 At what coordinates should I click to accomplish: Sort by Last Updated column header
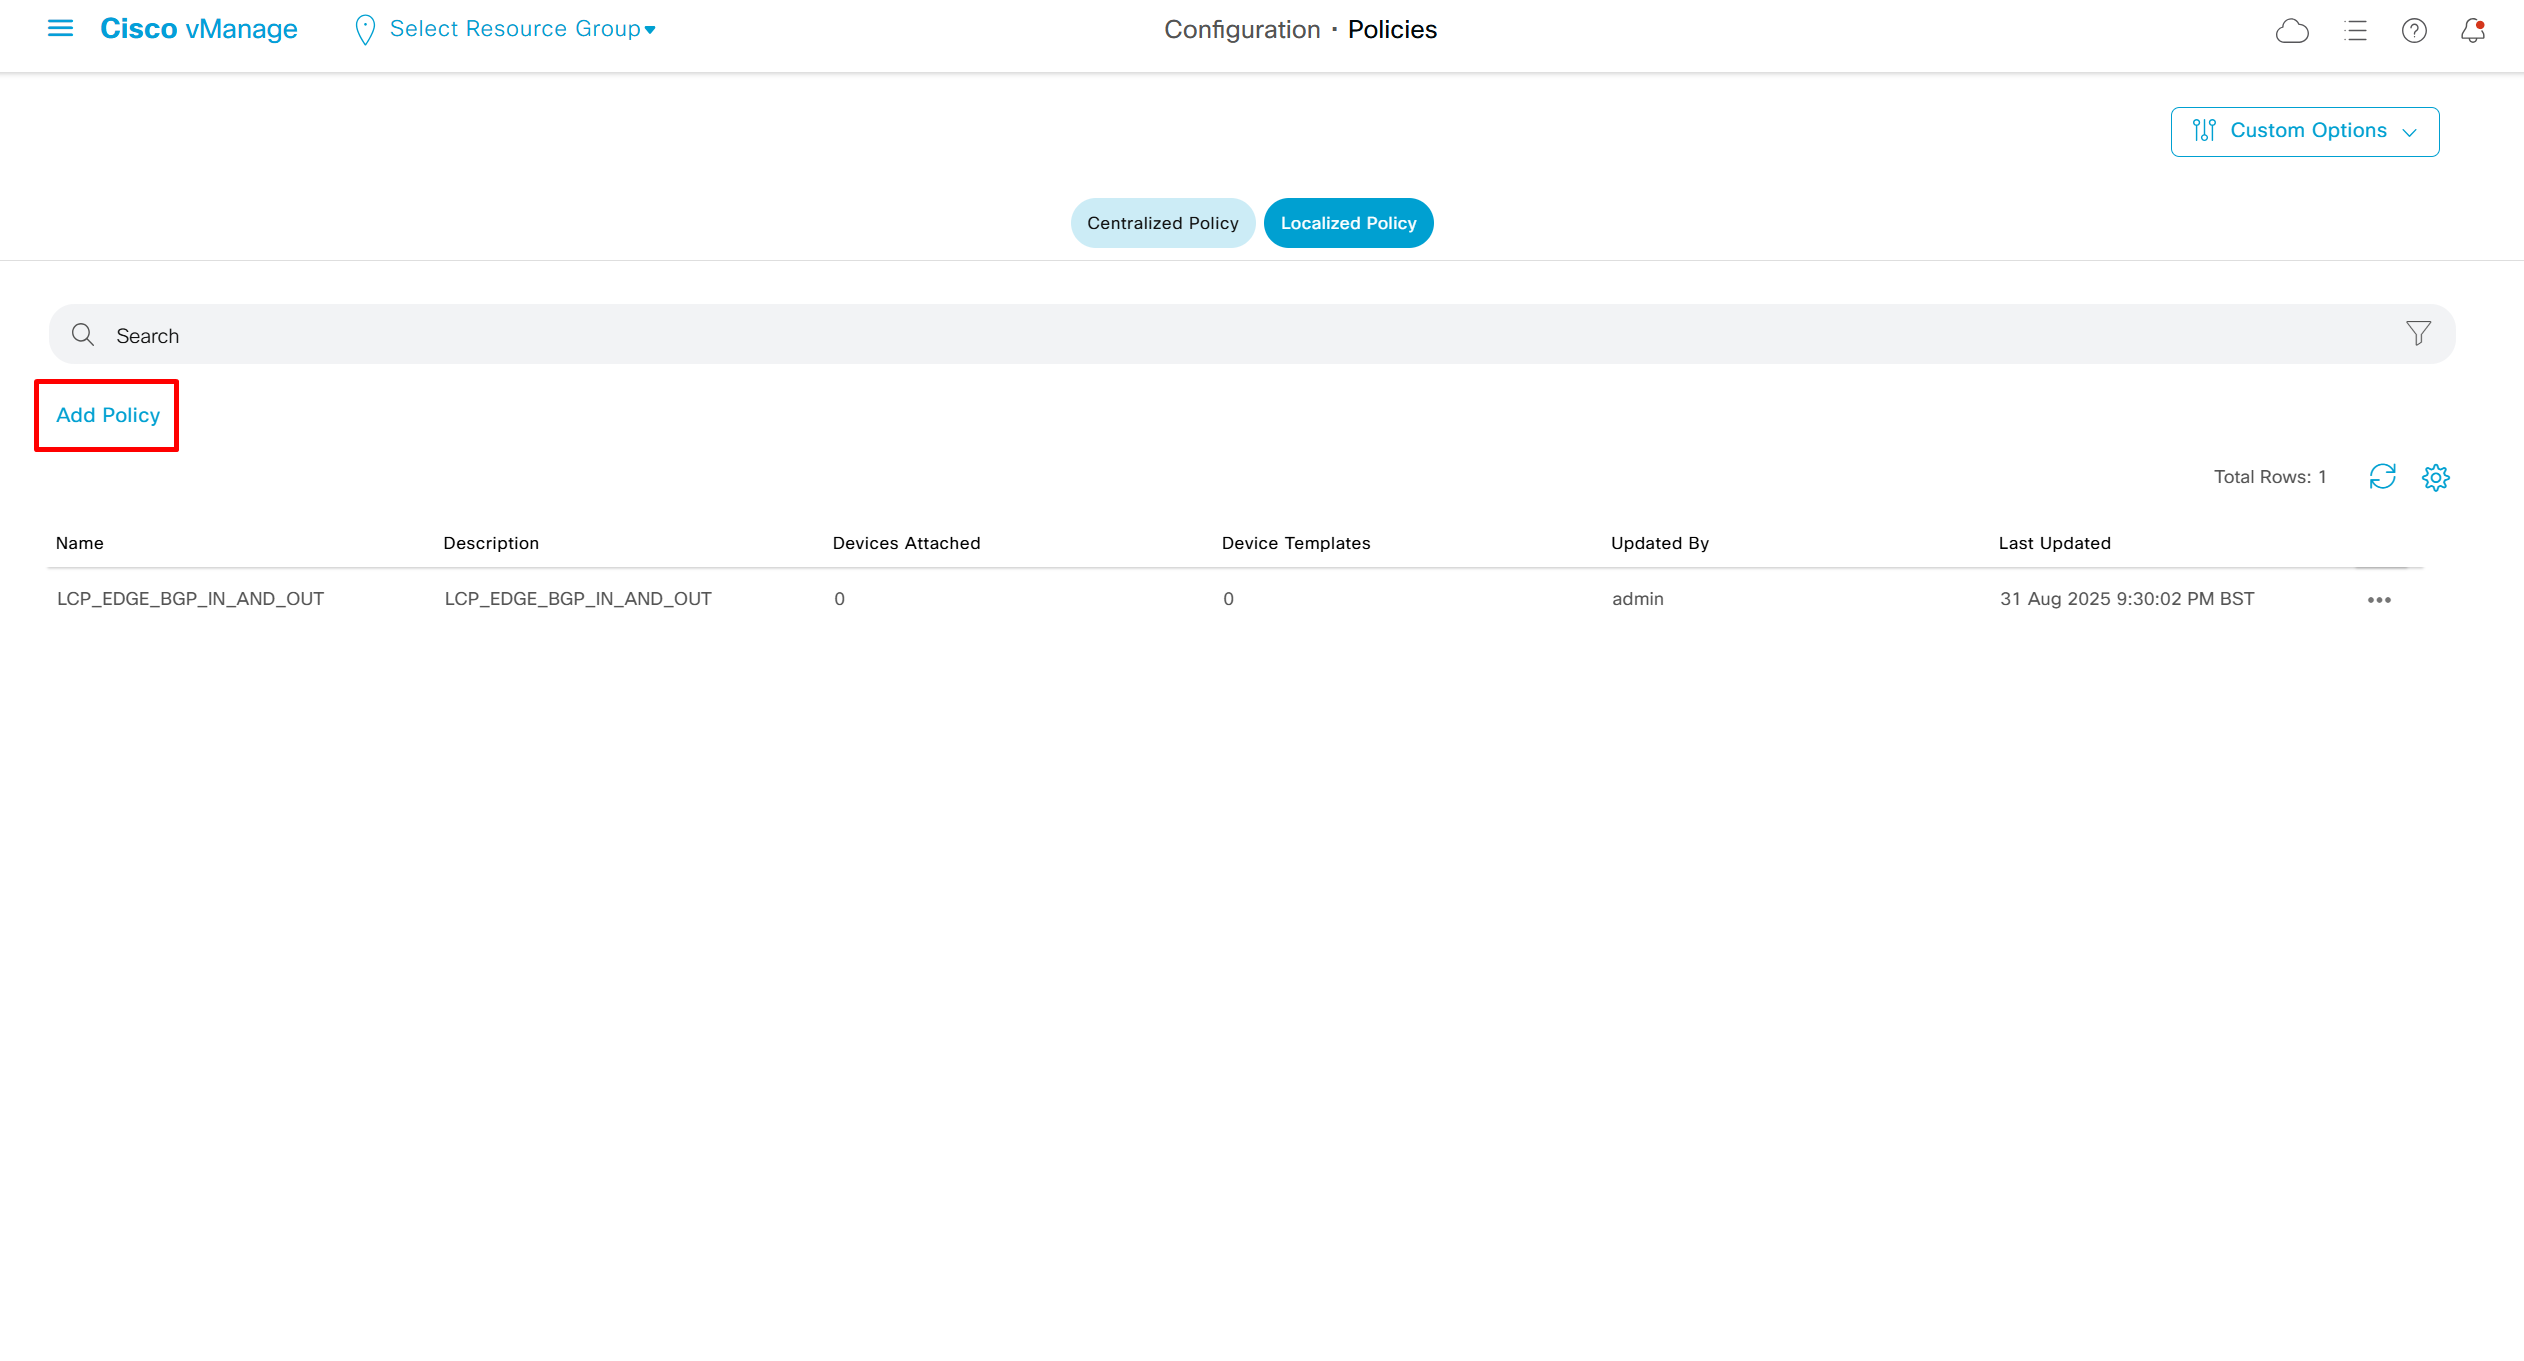coord(2054,543)
